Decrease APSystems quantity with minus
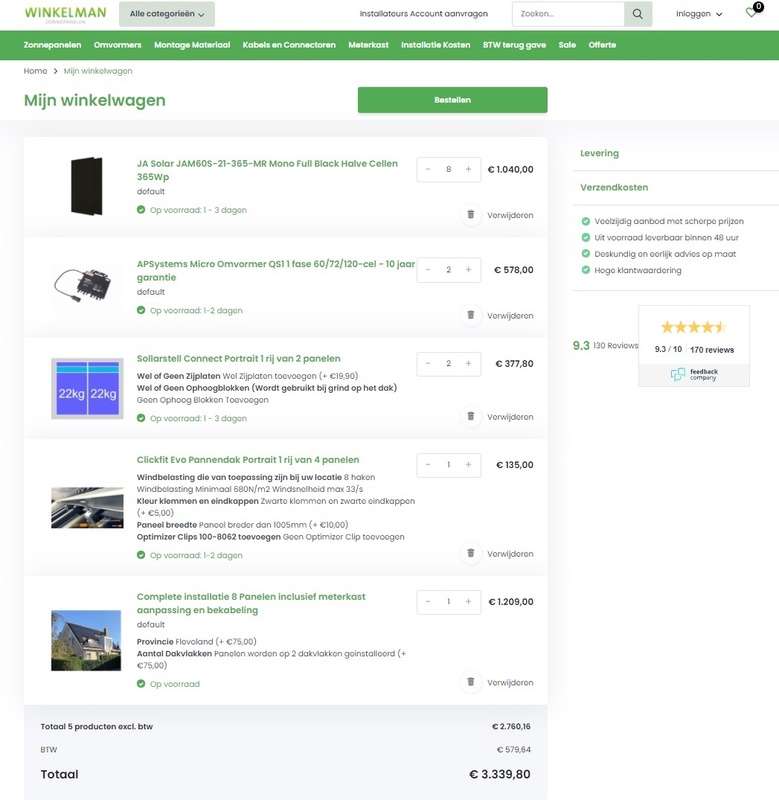The height and width of the screenshot is (800, 779). pos(428,270)
